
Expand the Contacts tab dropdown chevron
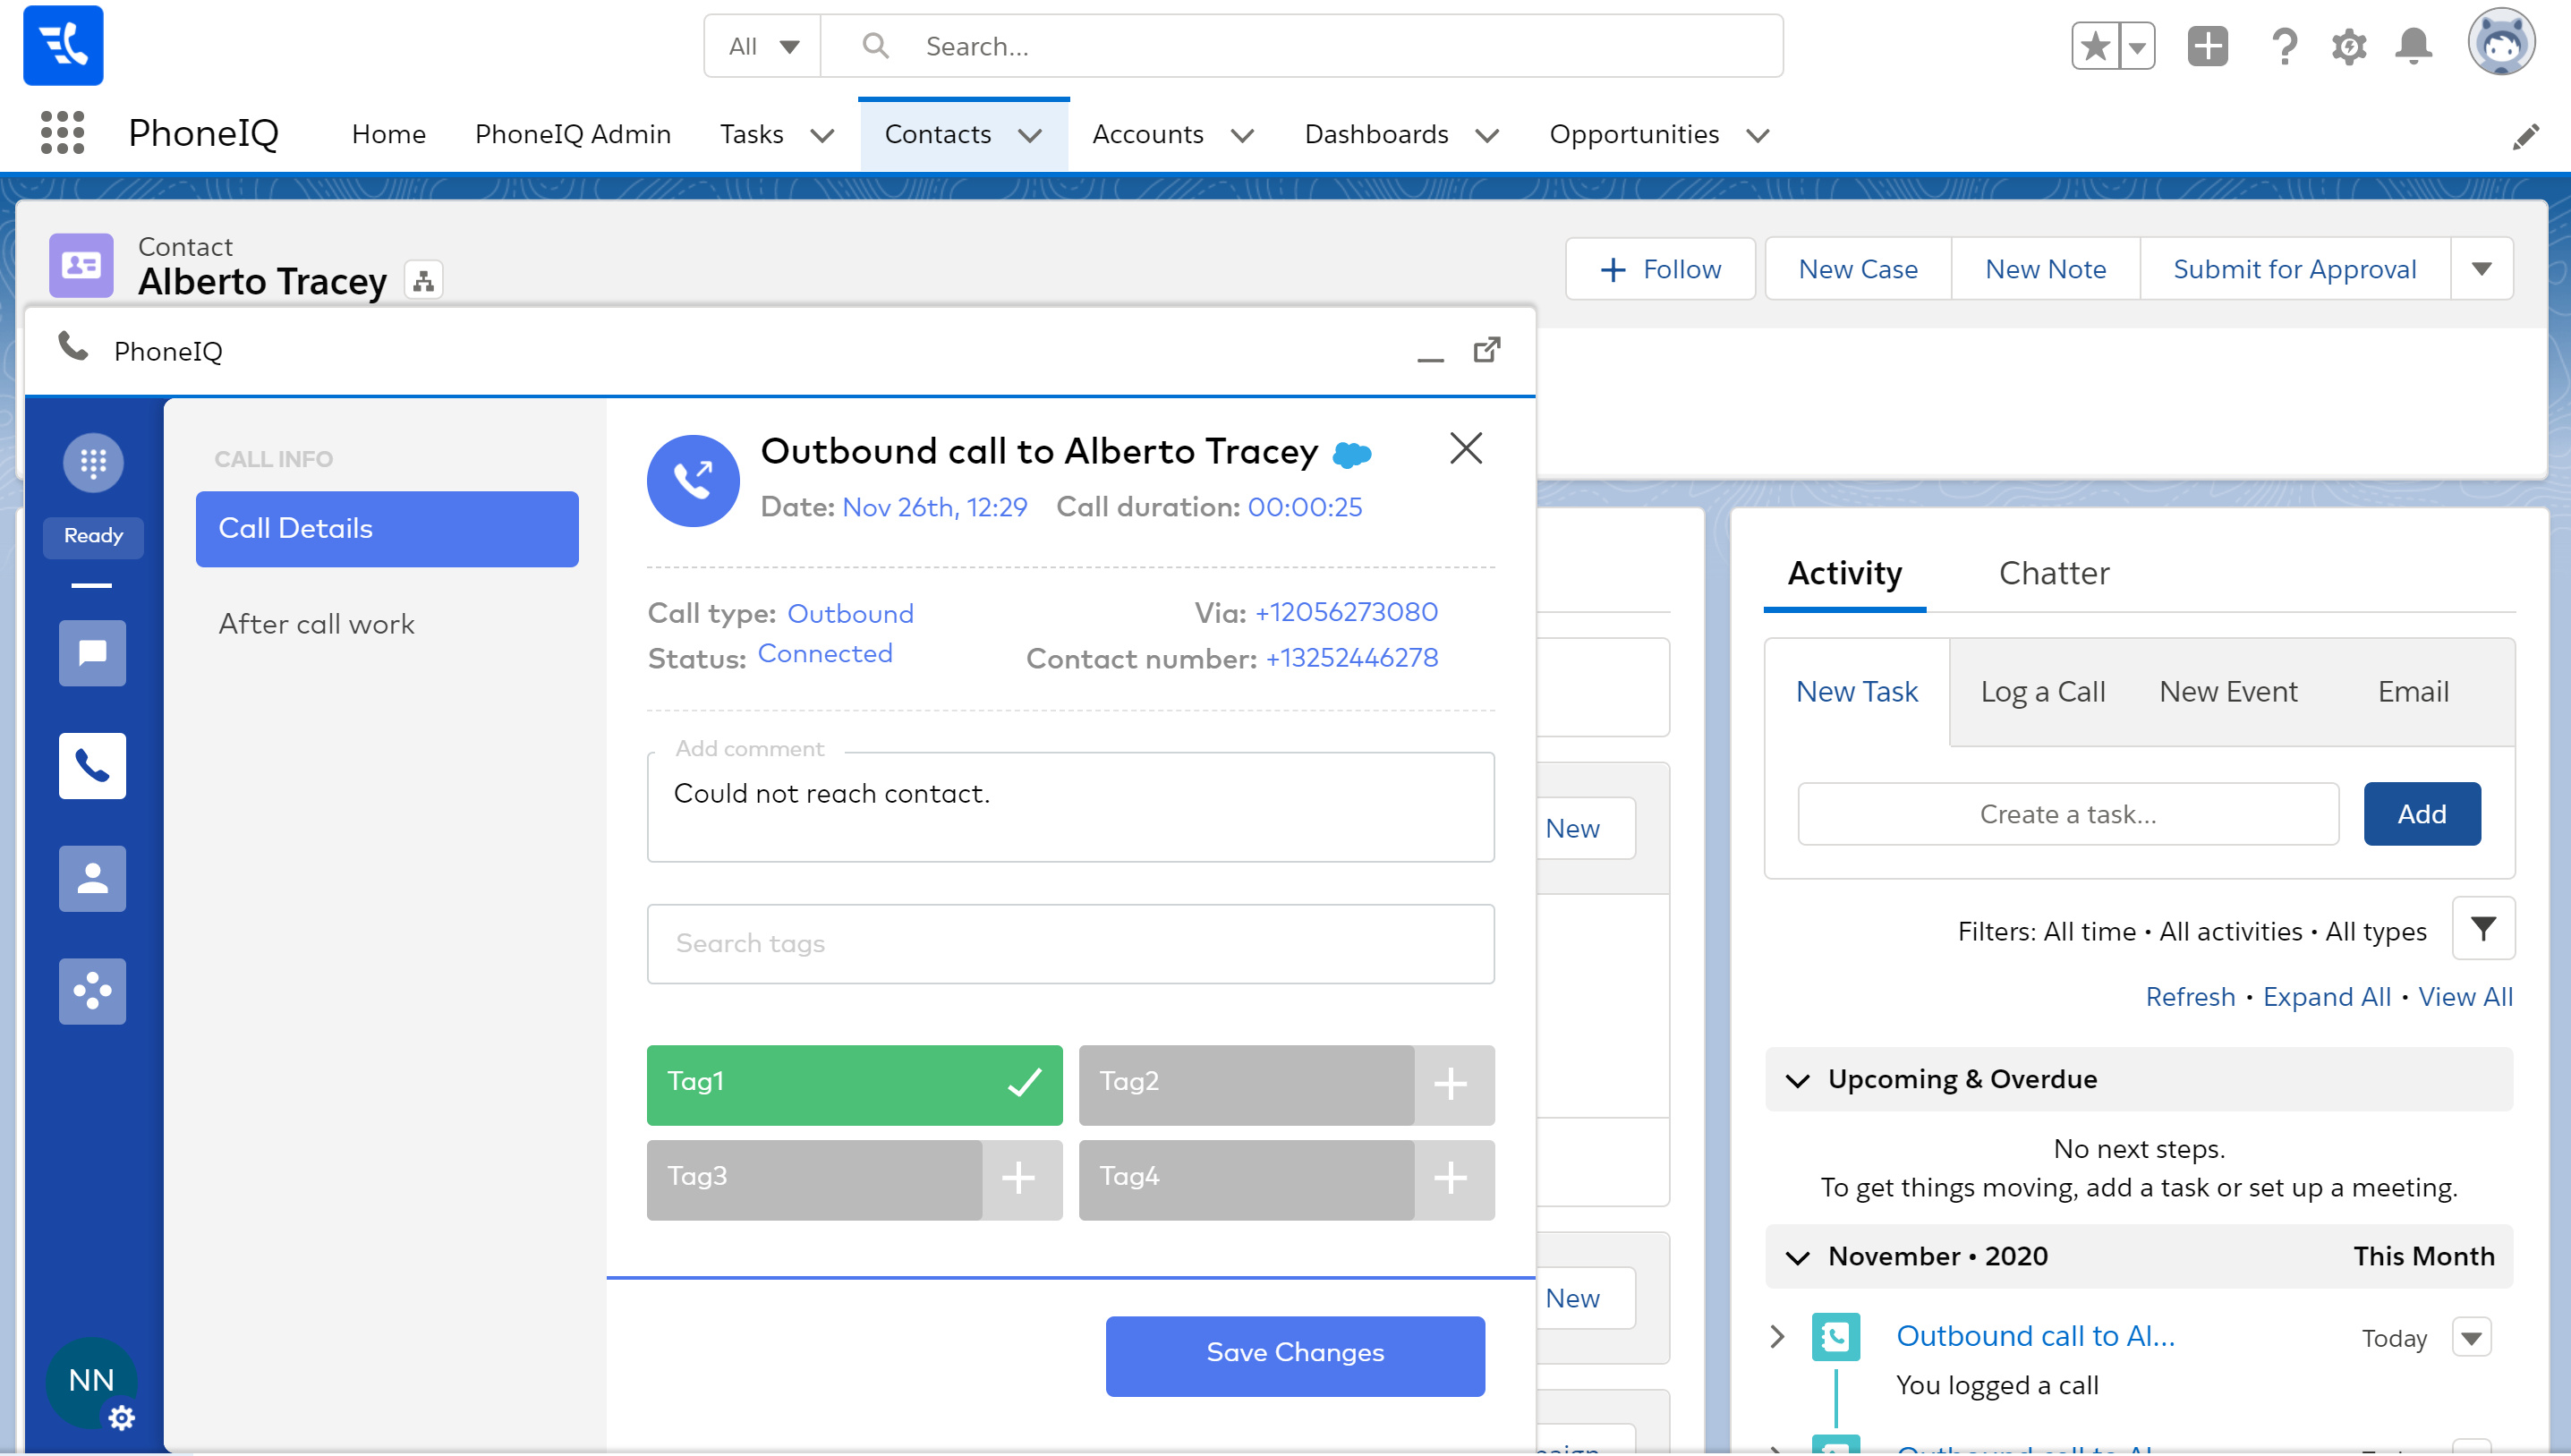(x=1030, y=136)
